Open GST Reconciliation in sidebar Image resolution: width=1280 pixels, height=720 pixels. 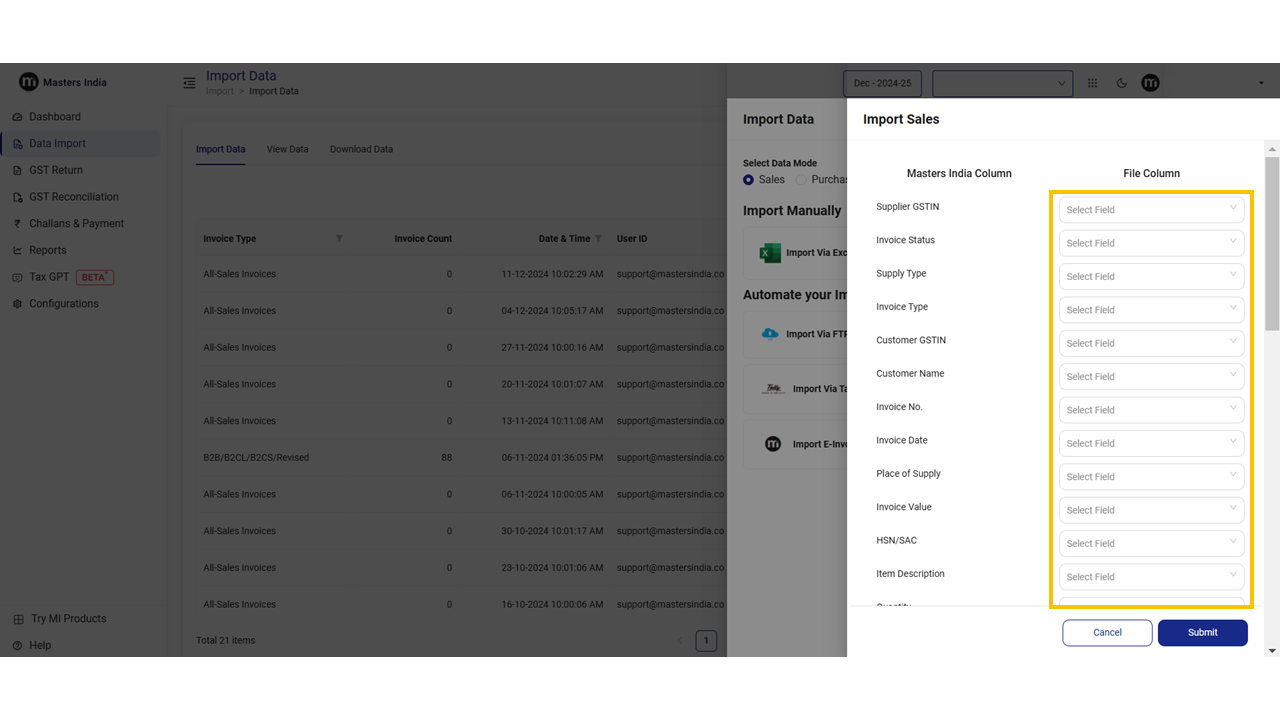73,197
